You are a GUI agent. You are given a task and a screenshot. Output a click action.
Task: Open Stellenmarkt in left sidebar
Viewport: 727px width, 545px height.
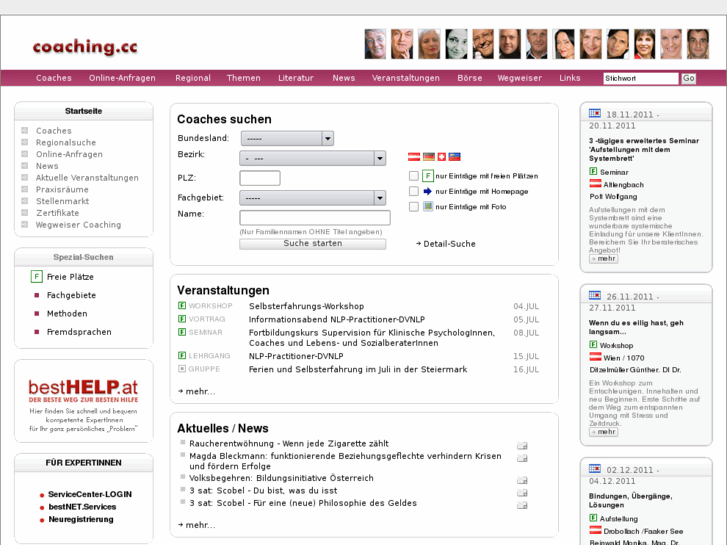pos(63,201)
